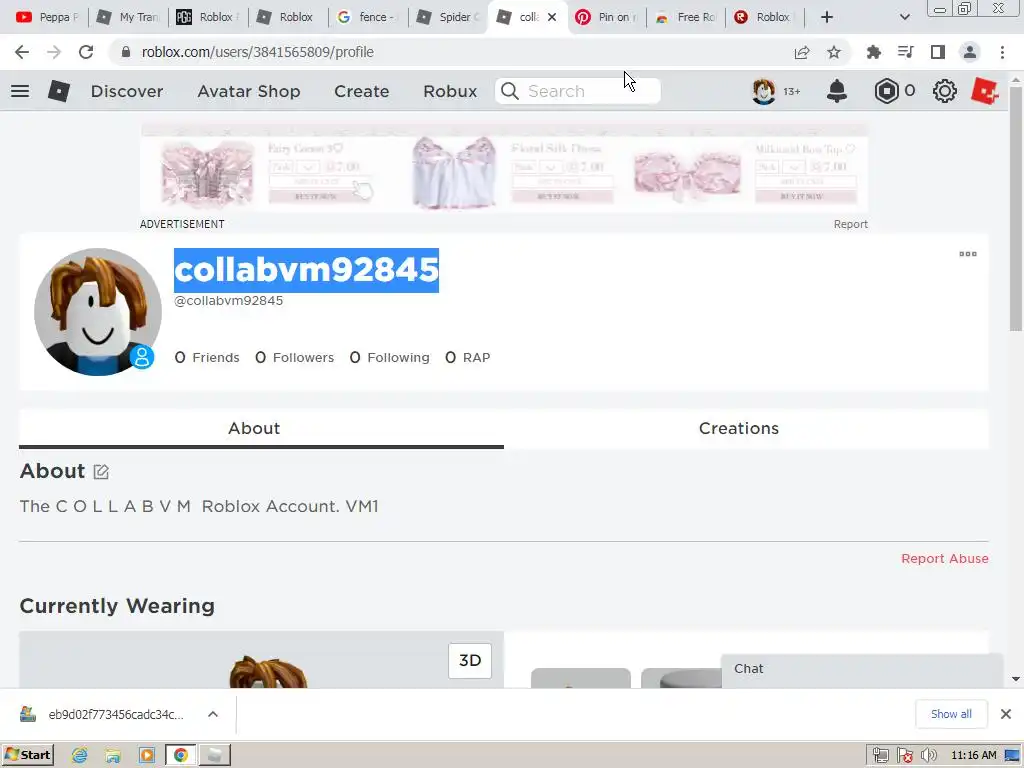Viewport: 1024px width, 768px height.
Task: Report the advertisement
Action: [850, 224]
